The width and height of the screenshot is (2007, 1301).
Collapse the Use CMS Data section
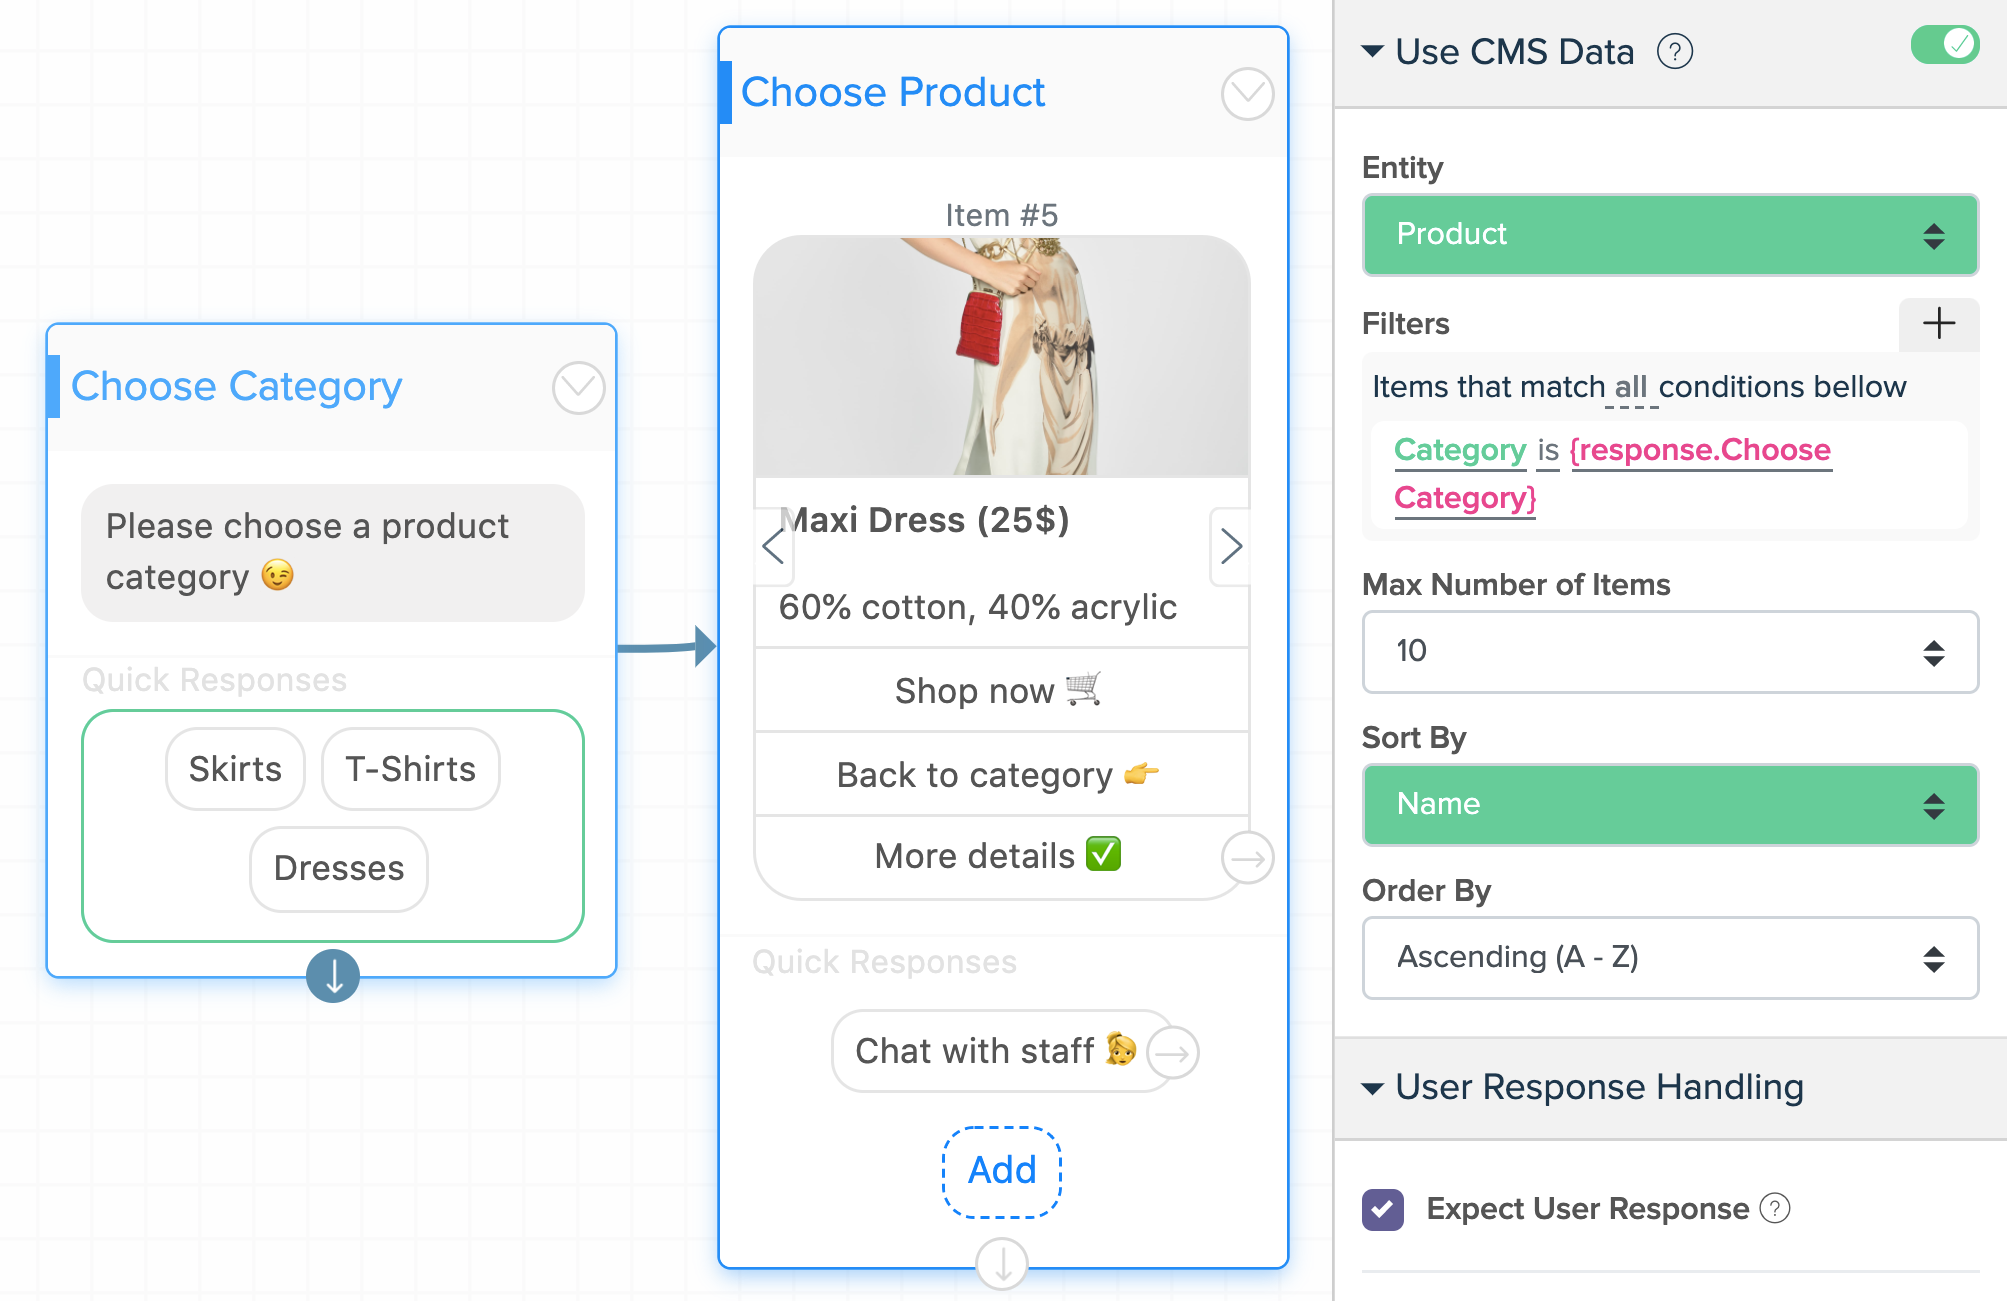click(1373, 52)
